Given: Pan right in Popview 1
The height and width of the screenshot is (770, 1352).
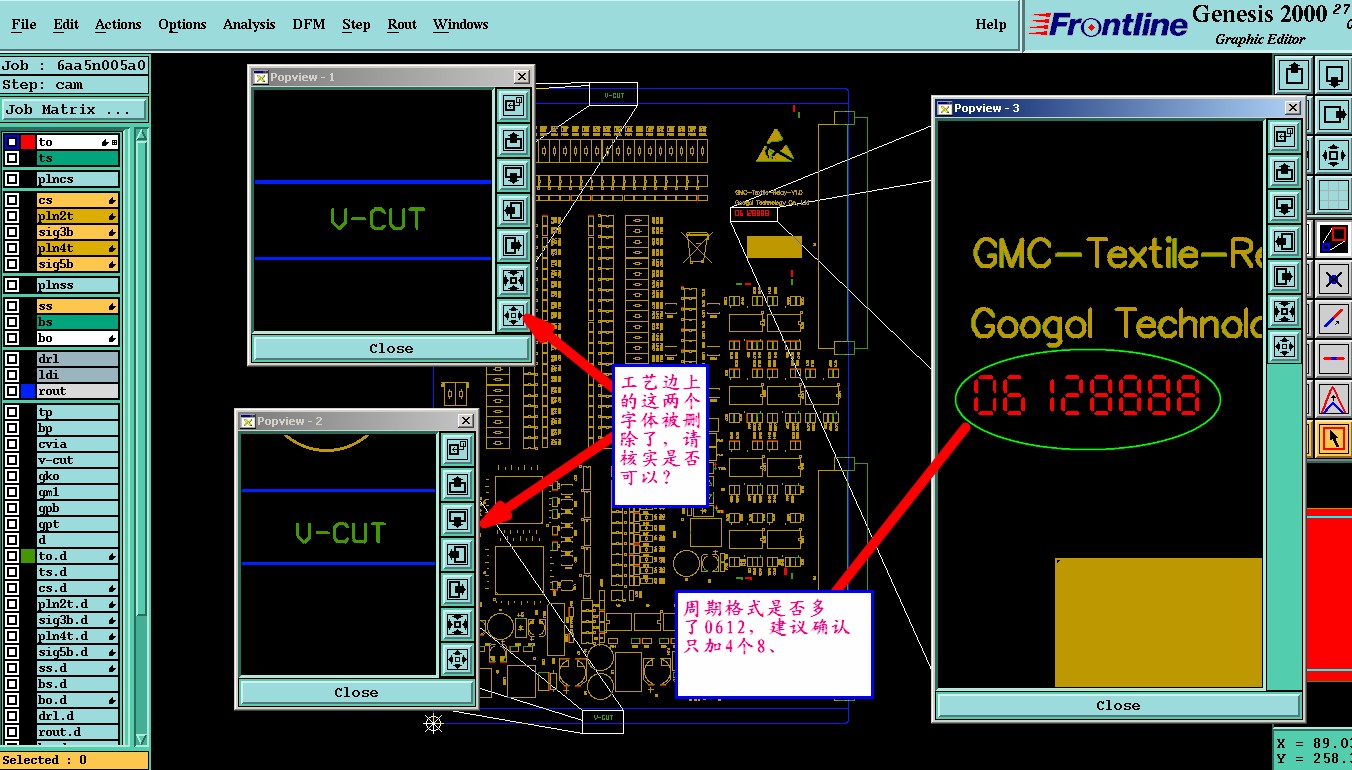Looking at the screenshot, I should (x=513, y=245).
